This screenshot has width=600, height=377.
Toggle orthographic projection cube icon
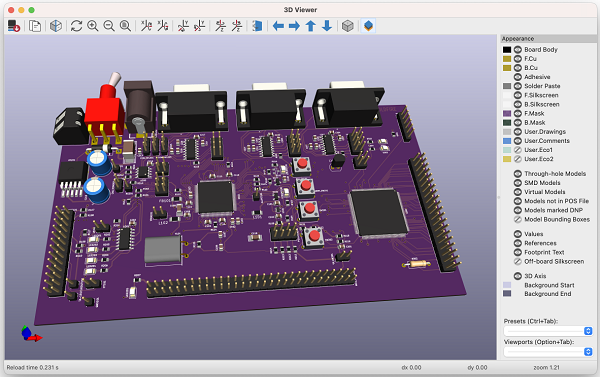click(347, 26)
